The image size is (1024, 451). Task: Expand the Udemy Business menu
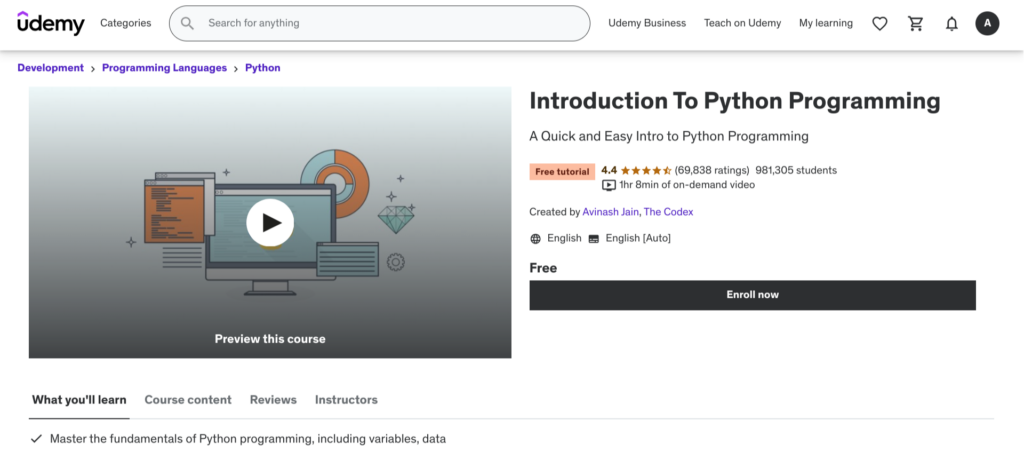point(647,23)
